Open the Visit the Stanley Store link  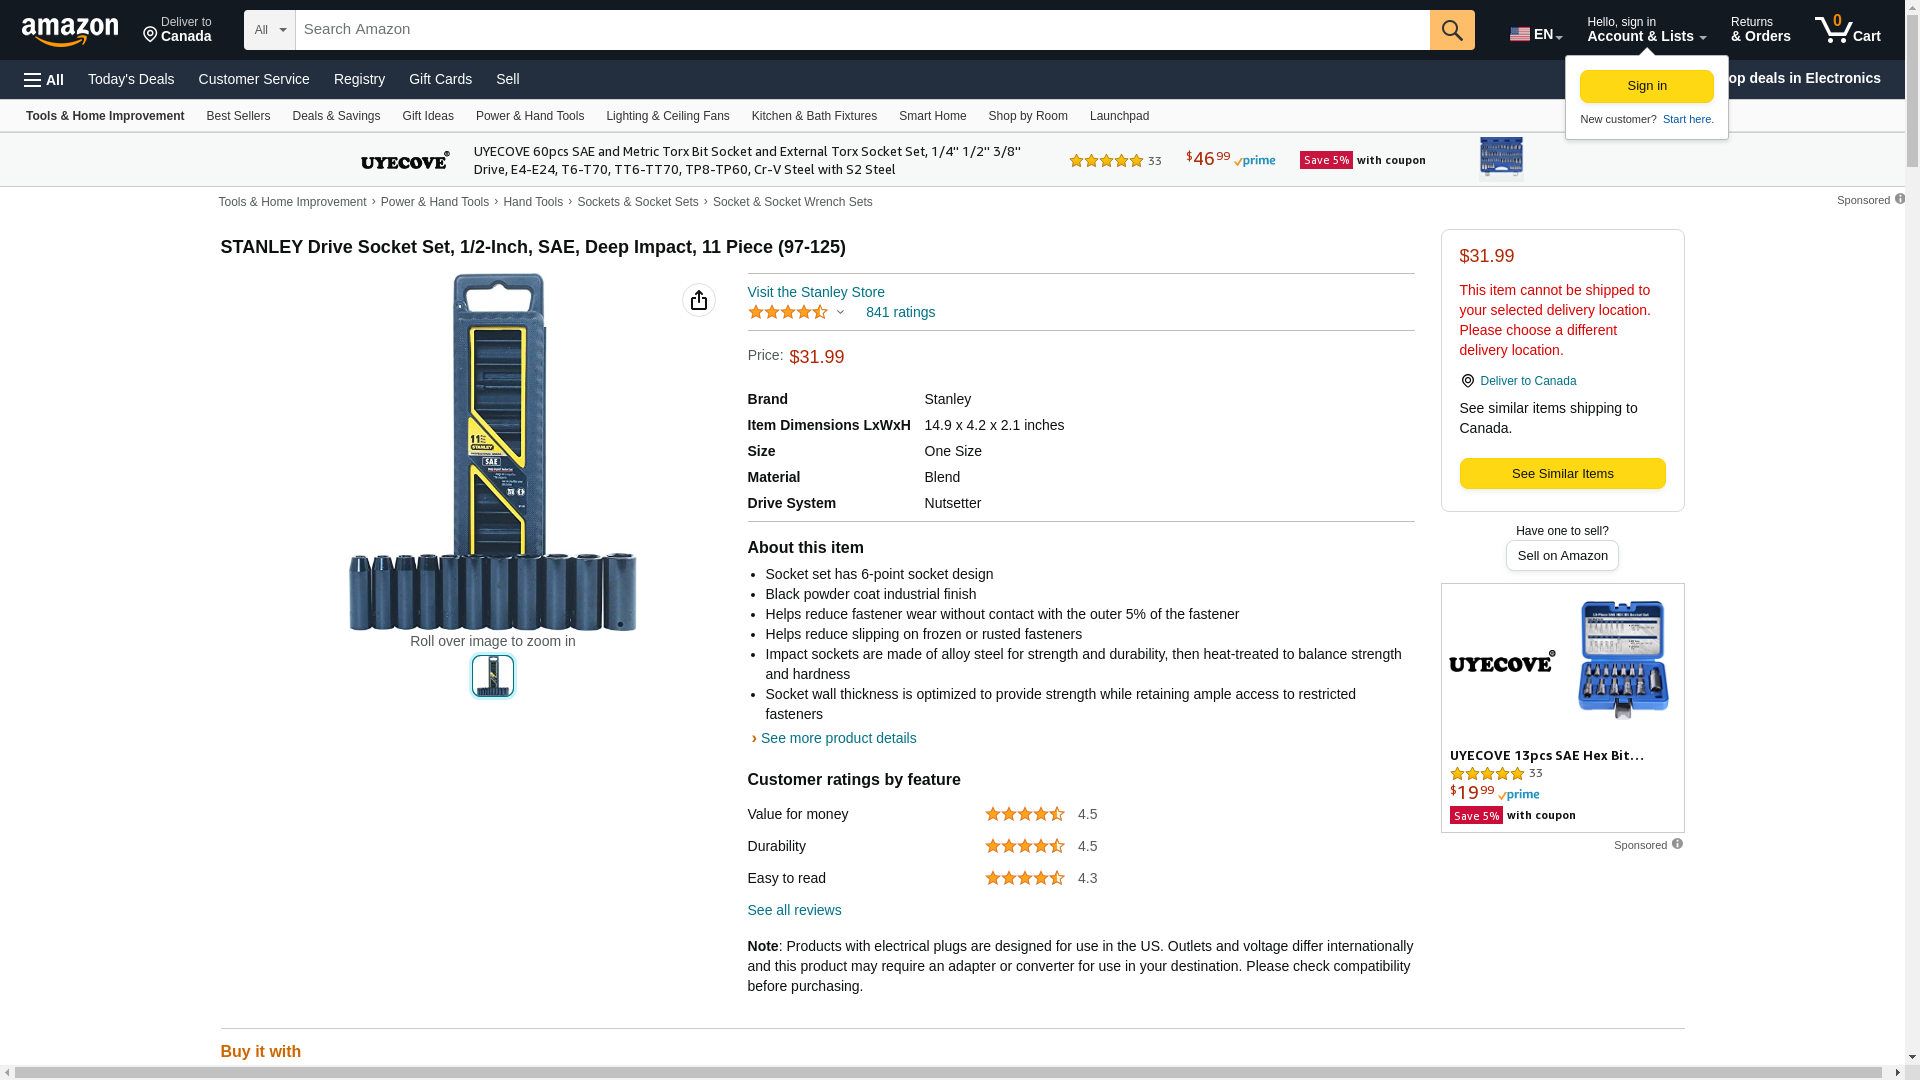(816, 292)
